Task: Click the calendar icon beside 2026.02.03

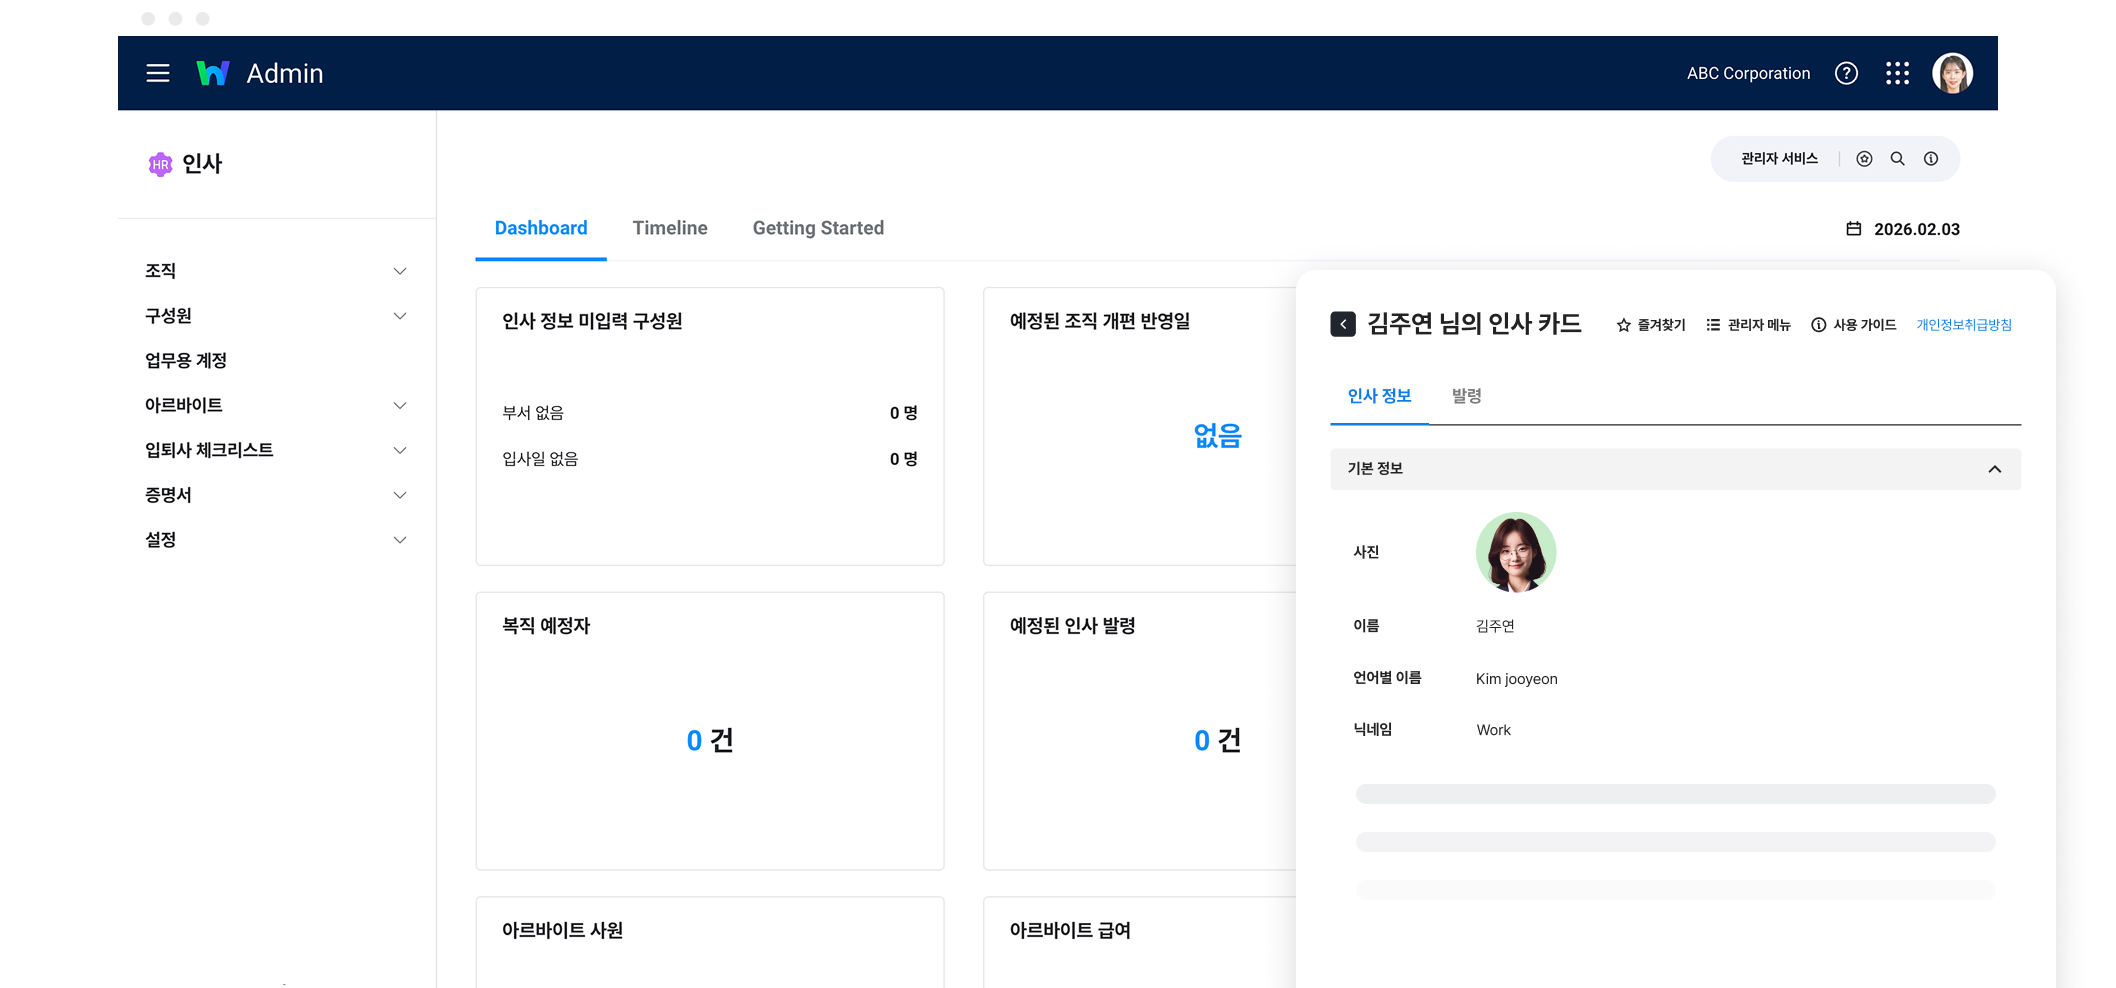Action: (1853, 229)
